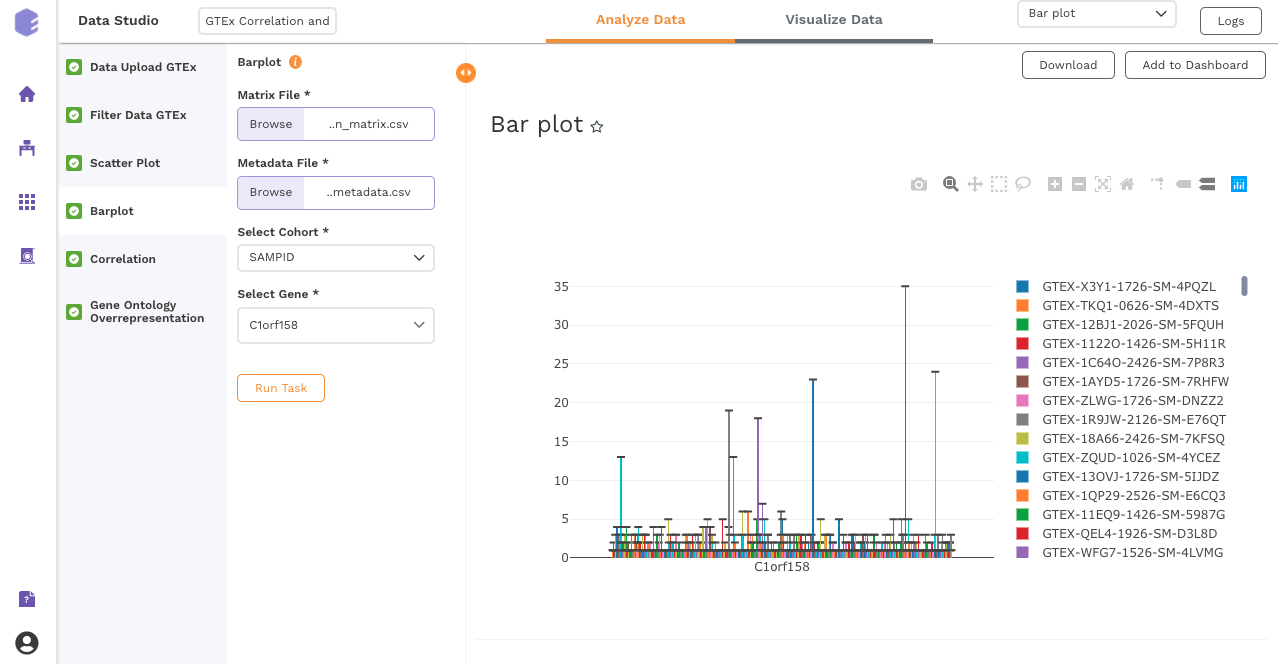Select the Zoom tool in the plot toolbar
This screenshot has width=1278, height=664.
(950, 184)
